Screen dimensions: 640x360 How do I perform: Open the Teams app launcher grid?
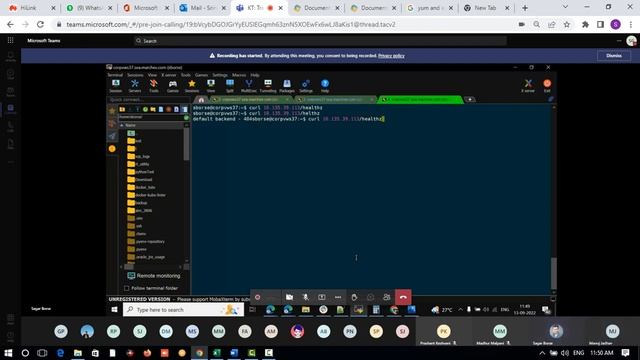coord(11,40)
